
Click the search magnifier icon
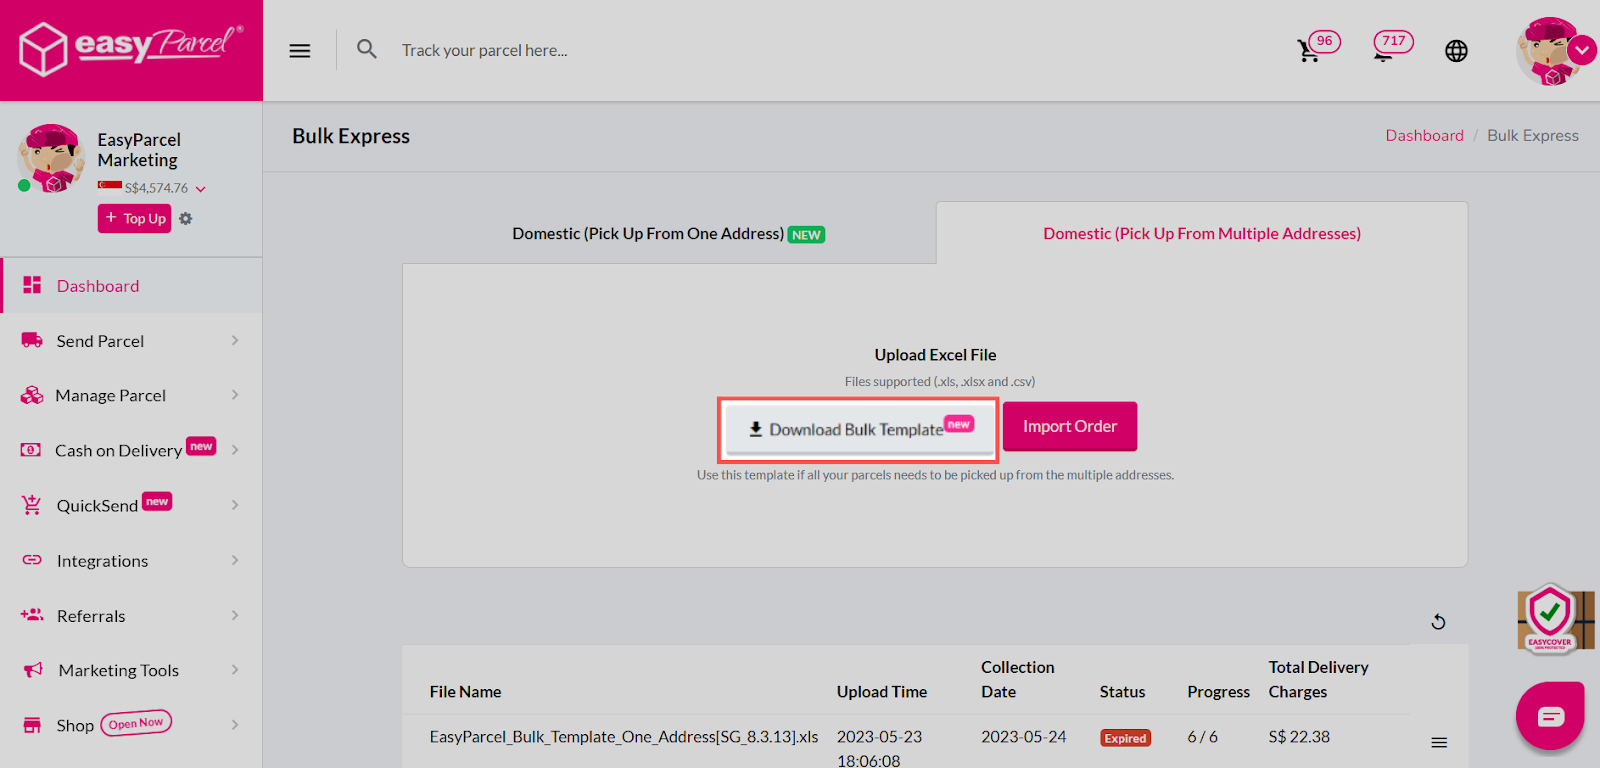click(x=367, y=49)
